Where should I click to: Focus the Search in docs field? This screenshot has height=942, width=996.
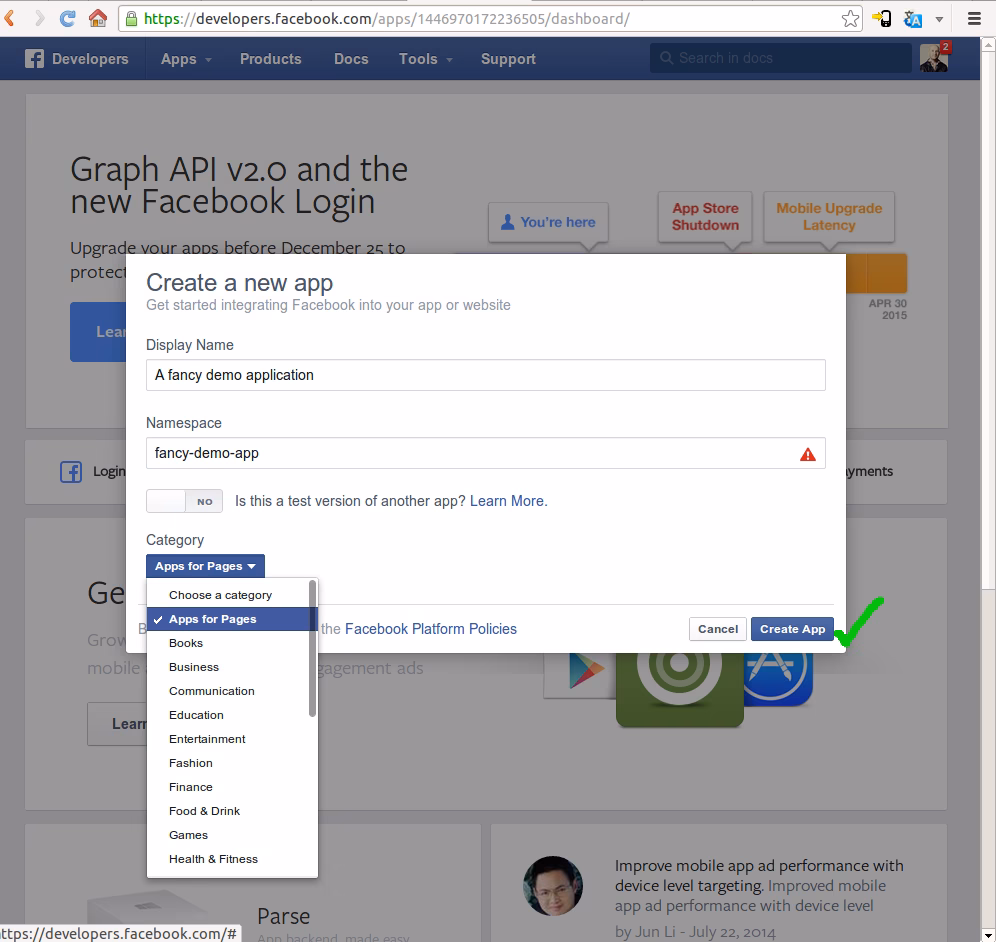tap(781, 58)
